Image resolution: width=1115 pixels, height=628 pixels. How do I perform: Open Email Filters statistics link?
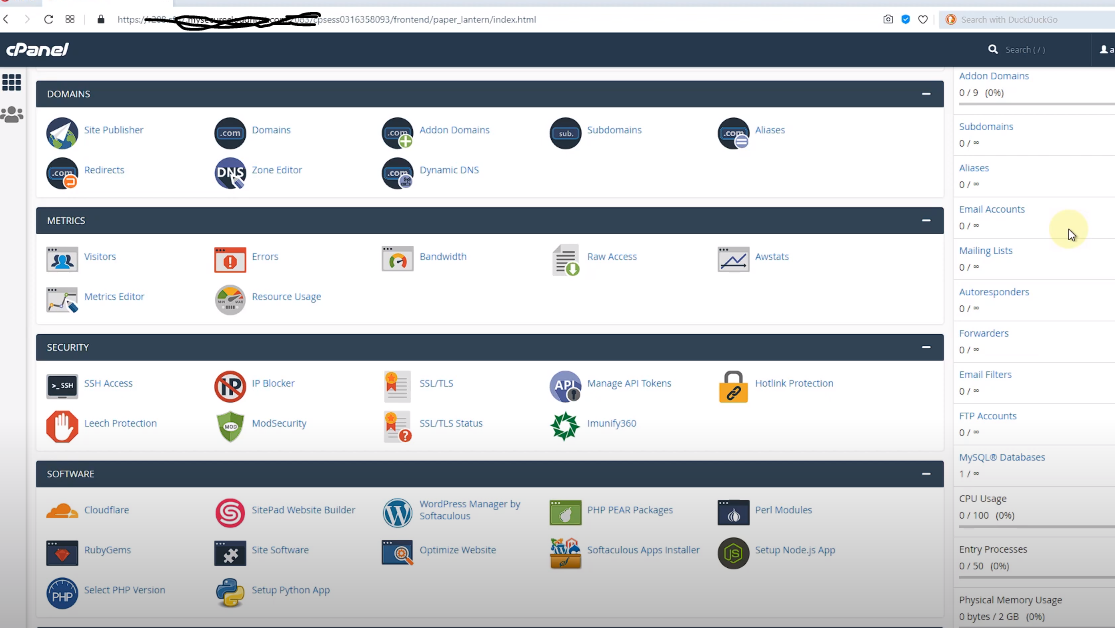[985, 374]
